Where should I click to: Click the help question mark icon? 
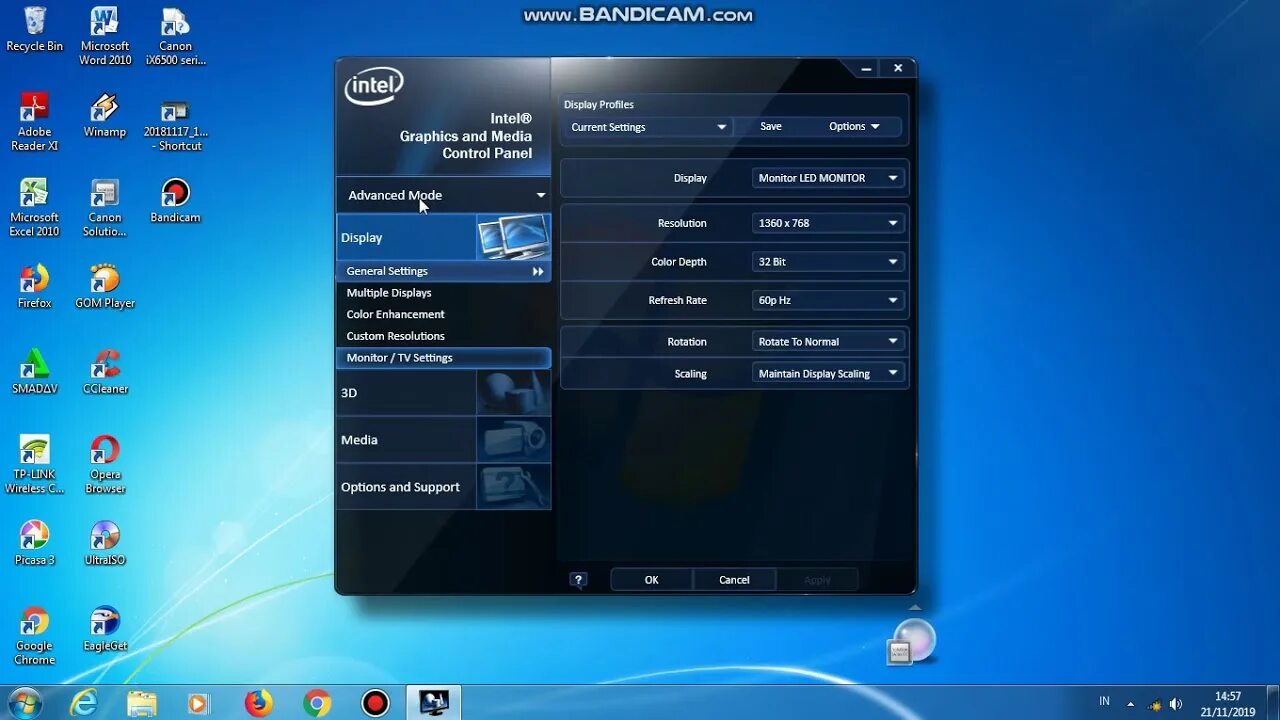(578, 580)
